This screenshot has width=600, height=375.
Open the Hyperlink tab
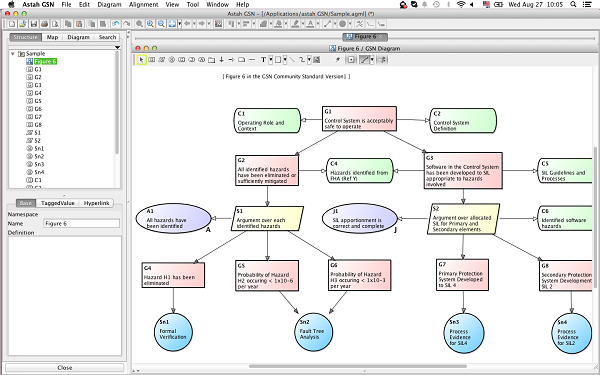(x=96, y=203)
